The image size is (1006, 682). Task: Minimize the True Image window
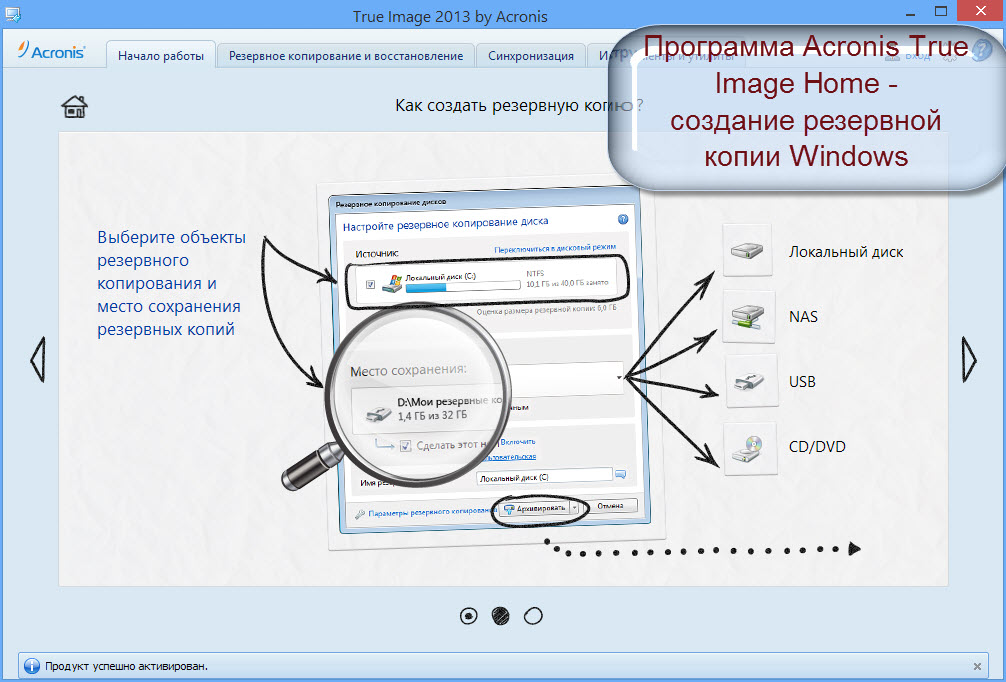pos(911,13)
